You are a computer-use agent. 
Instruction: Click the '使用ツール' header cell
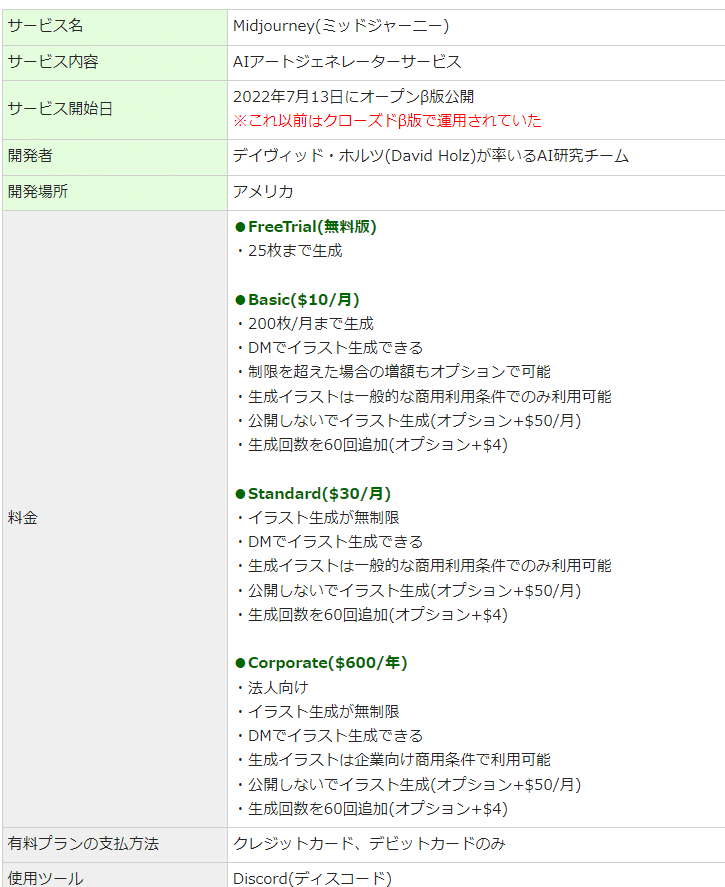coord(115,875)
